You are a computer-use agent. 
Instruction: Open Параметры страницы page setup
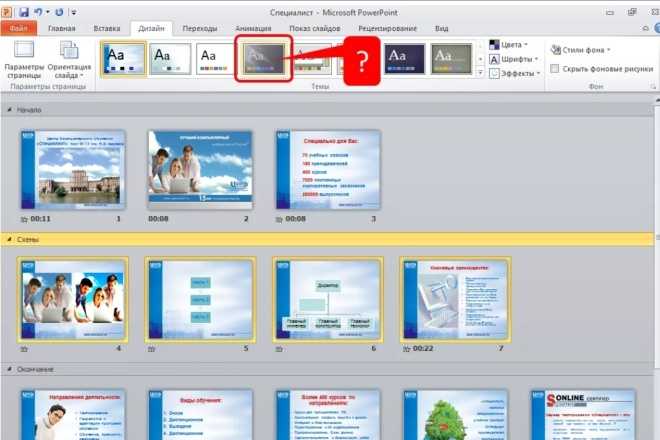click(24, 60)
